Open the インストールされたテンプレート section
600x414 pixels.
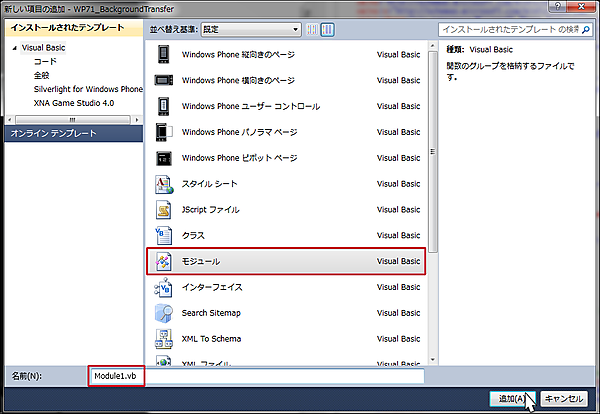click(x=74, y=28)
